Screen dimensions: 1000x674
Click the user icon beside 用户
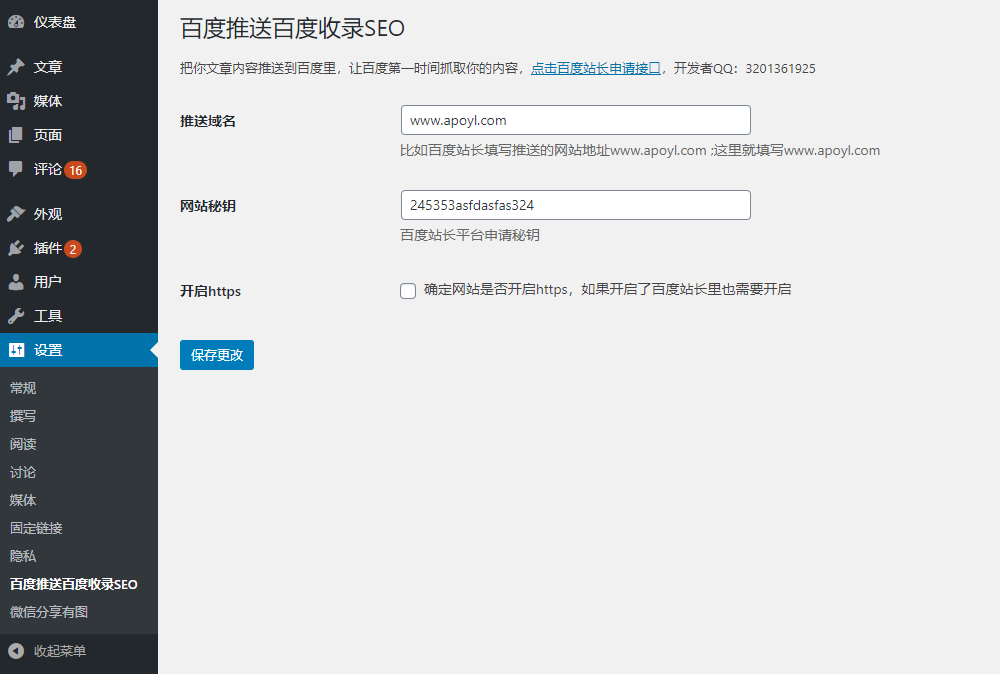coord(16,282)
